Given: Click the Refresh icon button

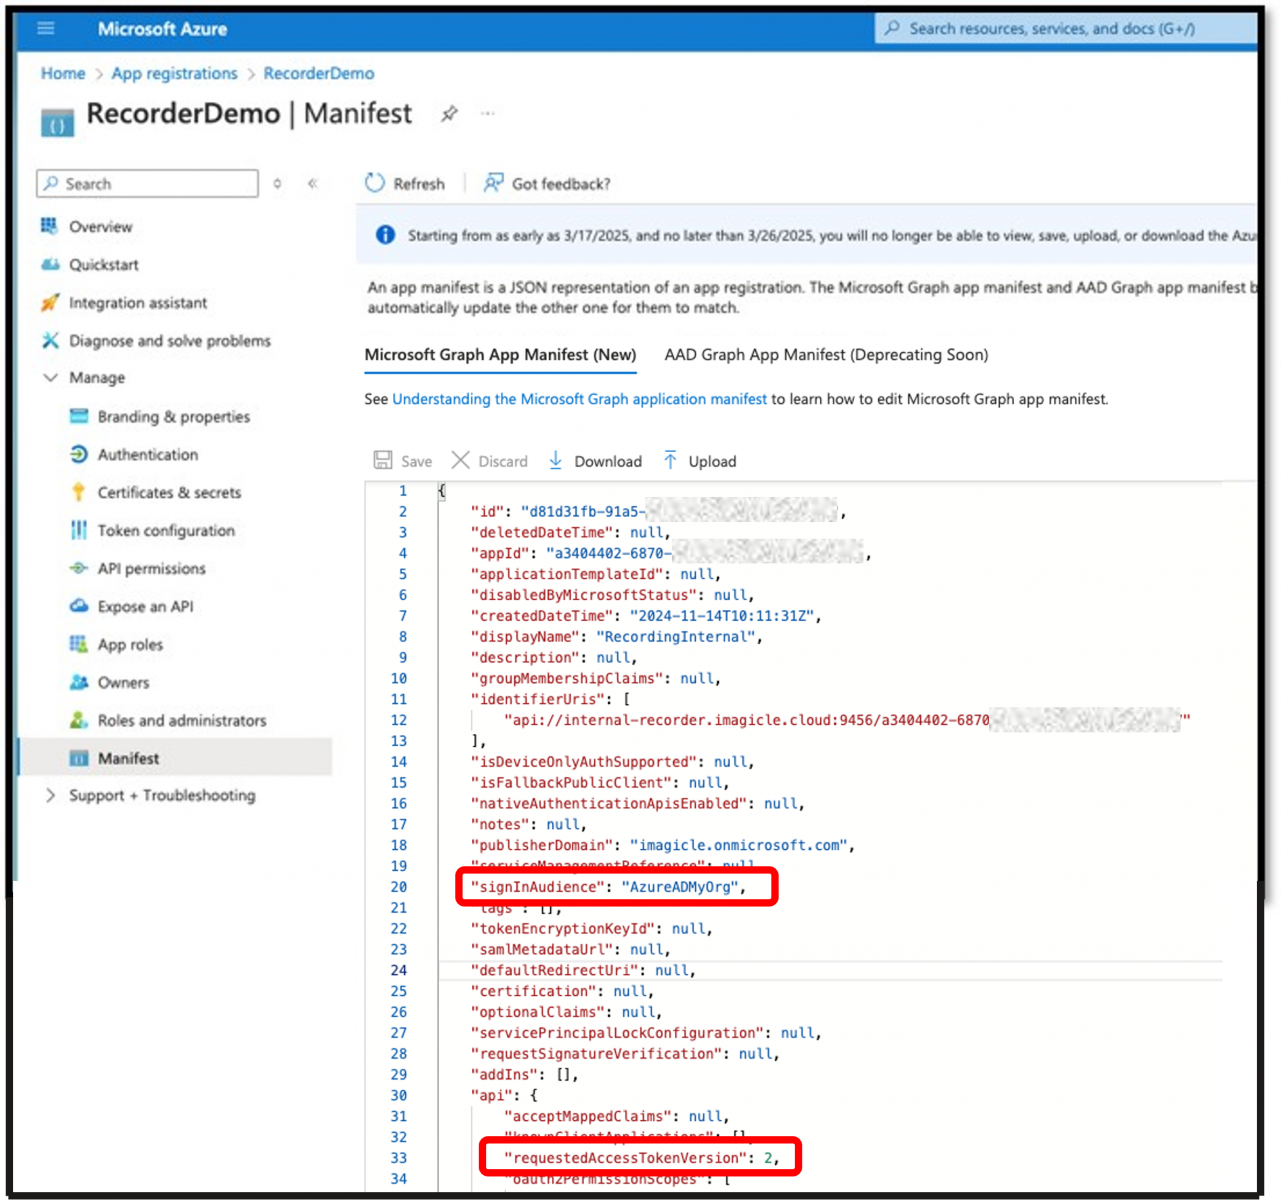Looking at the screenshot, I should [375, 183].
